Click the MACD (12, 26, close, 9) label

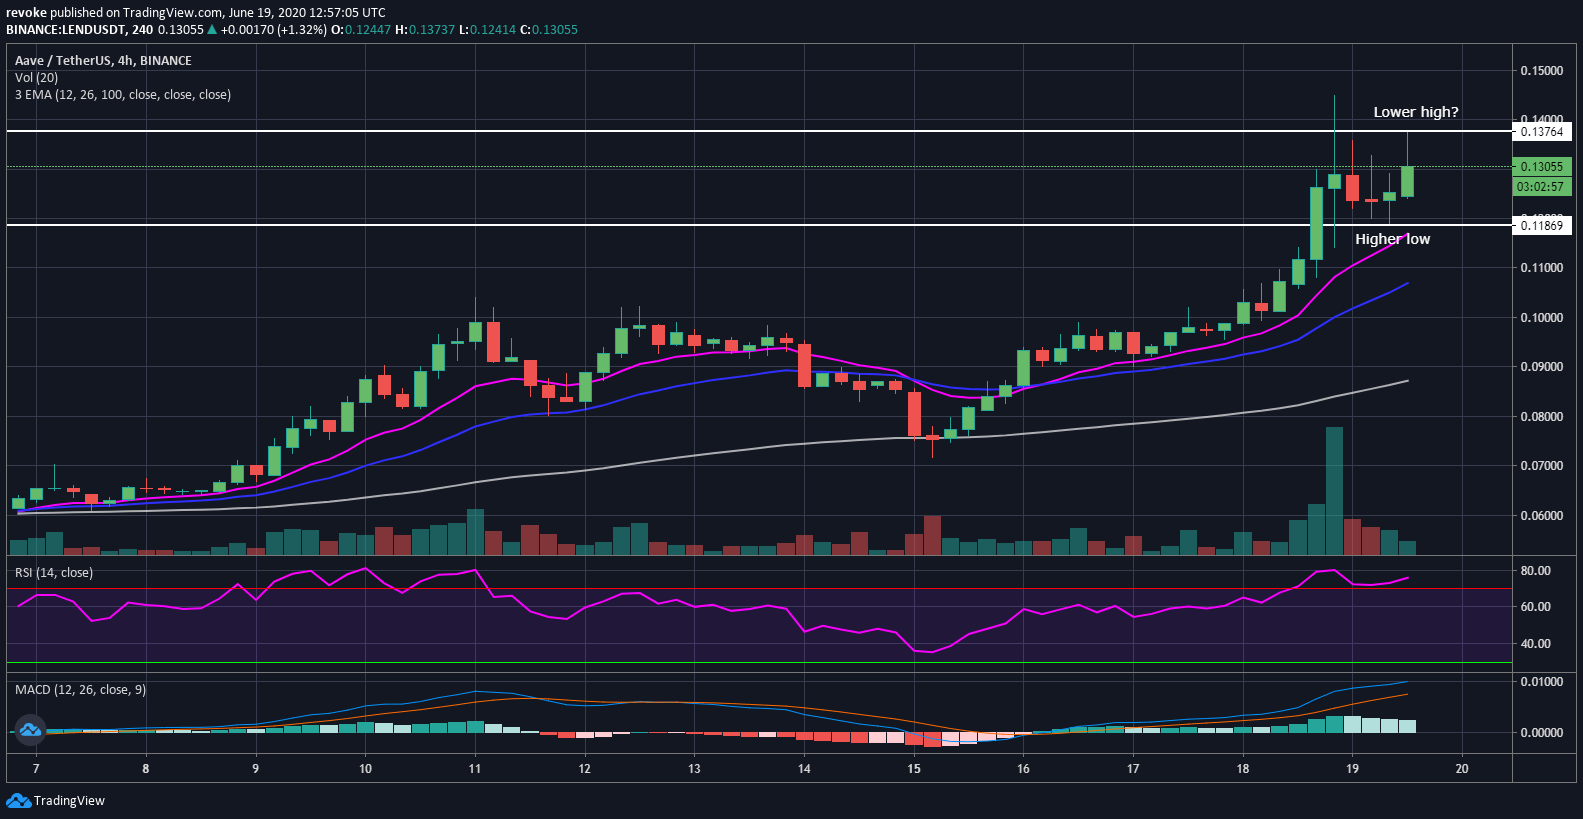point(80,690)
